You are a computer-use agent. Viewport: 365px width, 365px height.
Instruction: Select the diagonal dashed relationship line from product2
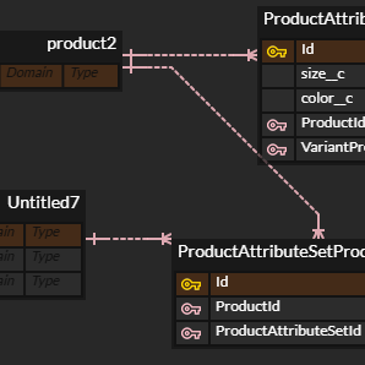coord(244,140)
